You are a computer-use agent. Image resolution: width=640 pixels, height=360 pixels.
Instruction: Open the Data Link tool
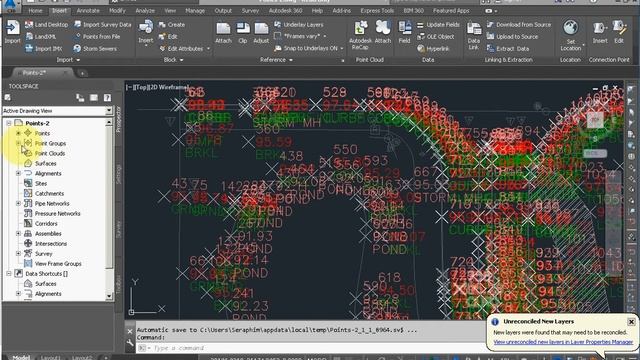pyautogui.click(x=473, y=35)
